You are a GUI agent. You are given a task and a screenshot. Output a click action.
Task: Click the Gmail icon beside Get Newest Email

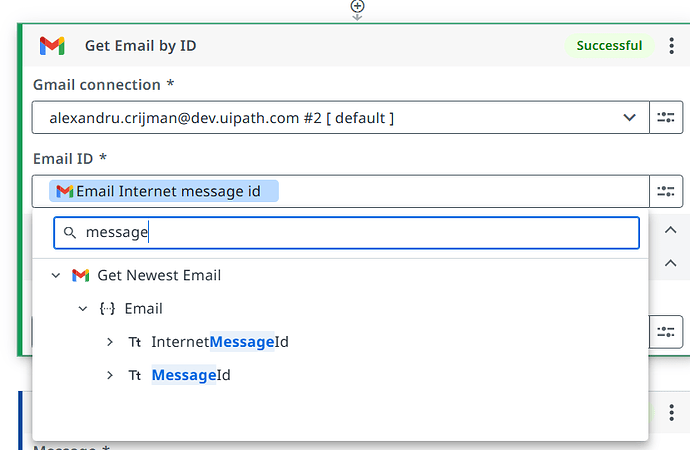click(x=81, y=275)
